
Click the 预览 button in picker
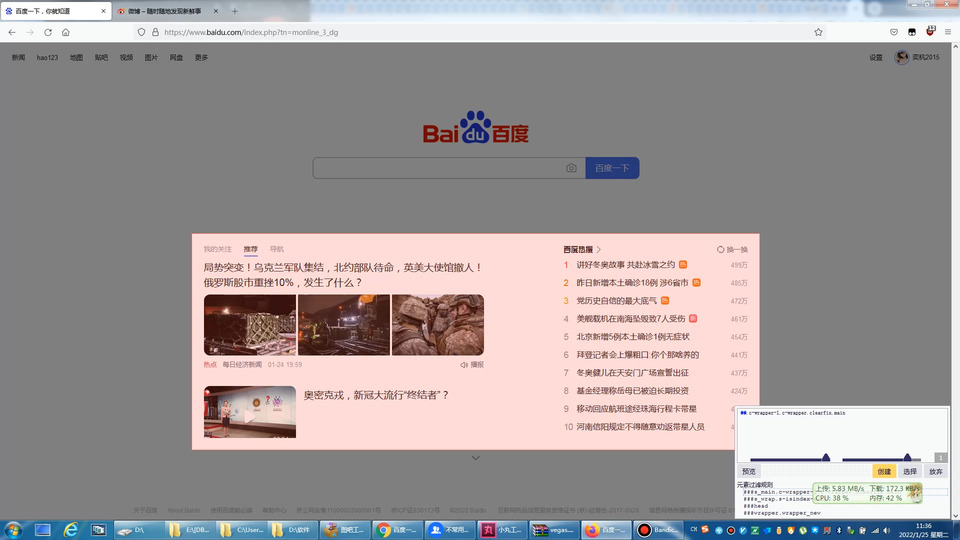click(x=749, y=471)
